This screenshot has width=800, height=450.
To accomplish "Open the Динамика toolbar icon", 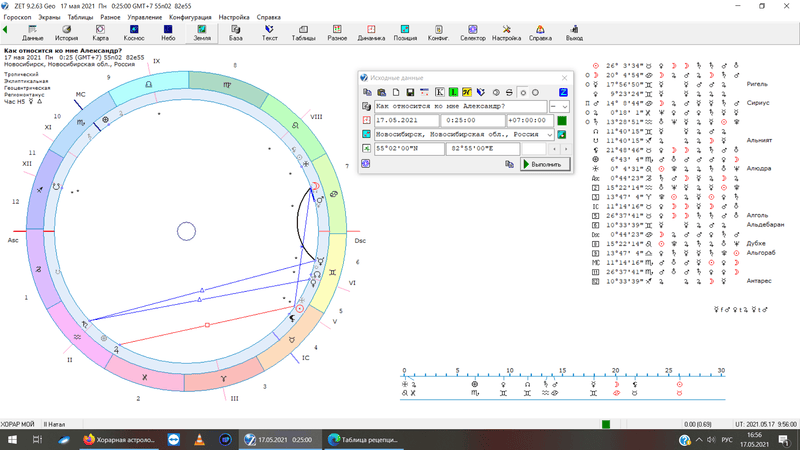I will (x=372, y=34).
